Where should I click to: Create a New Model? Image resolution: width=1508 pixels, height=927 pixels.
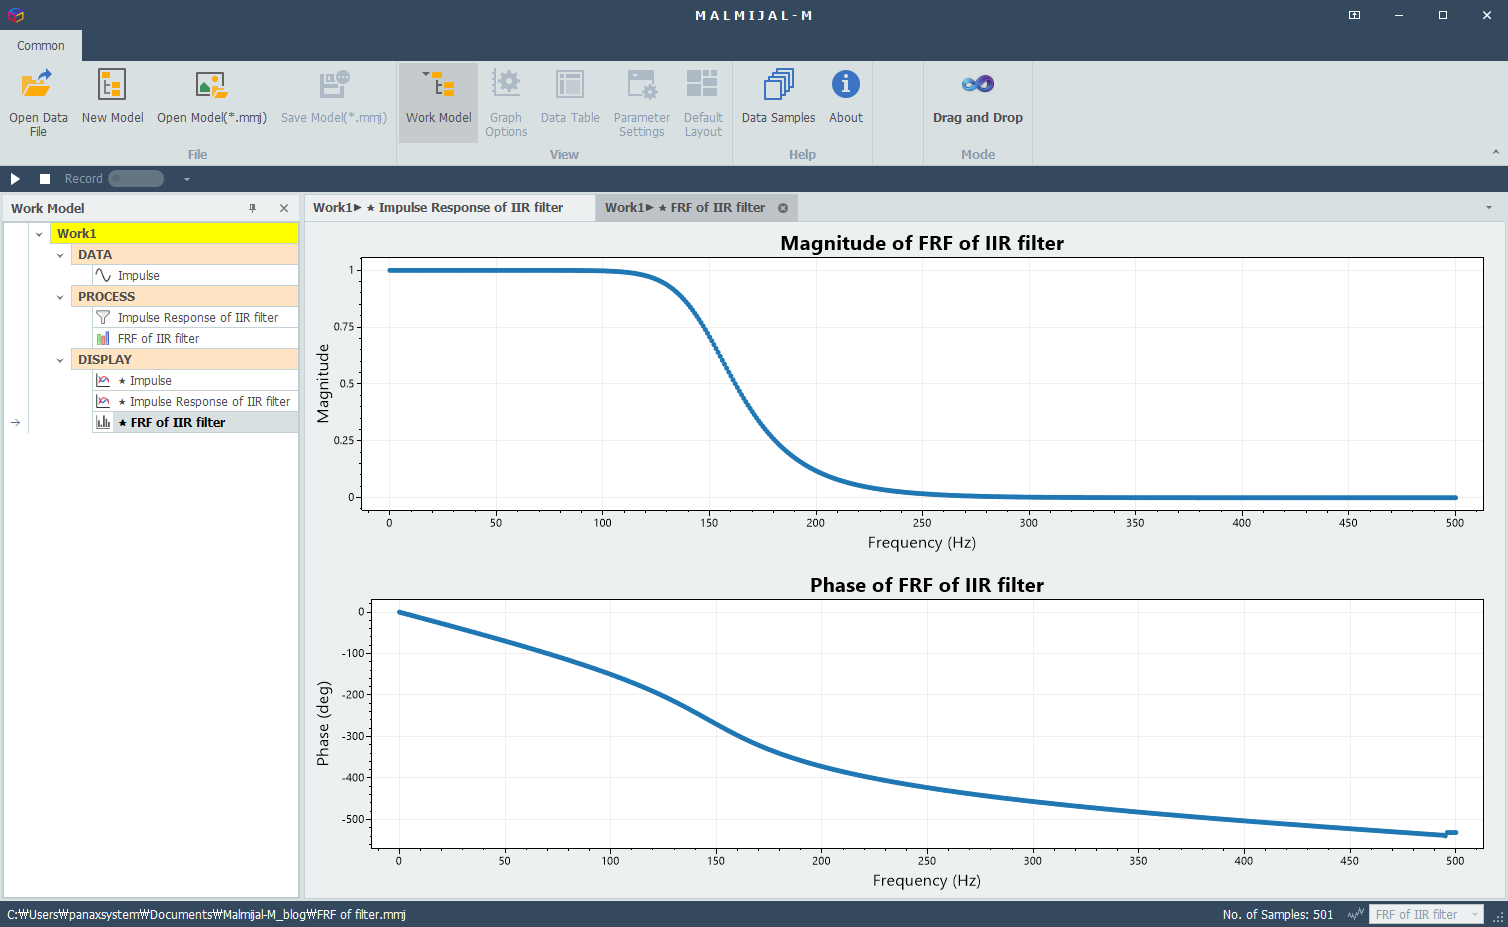click(112, 97)
